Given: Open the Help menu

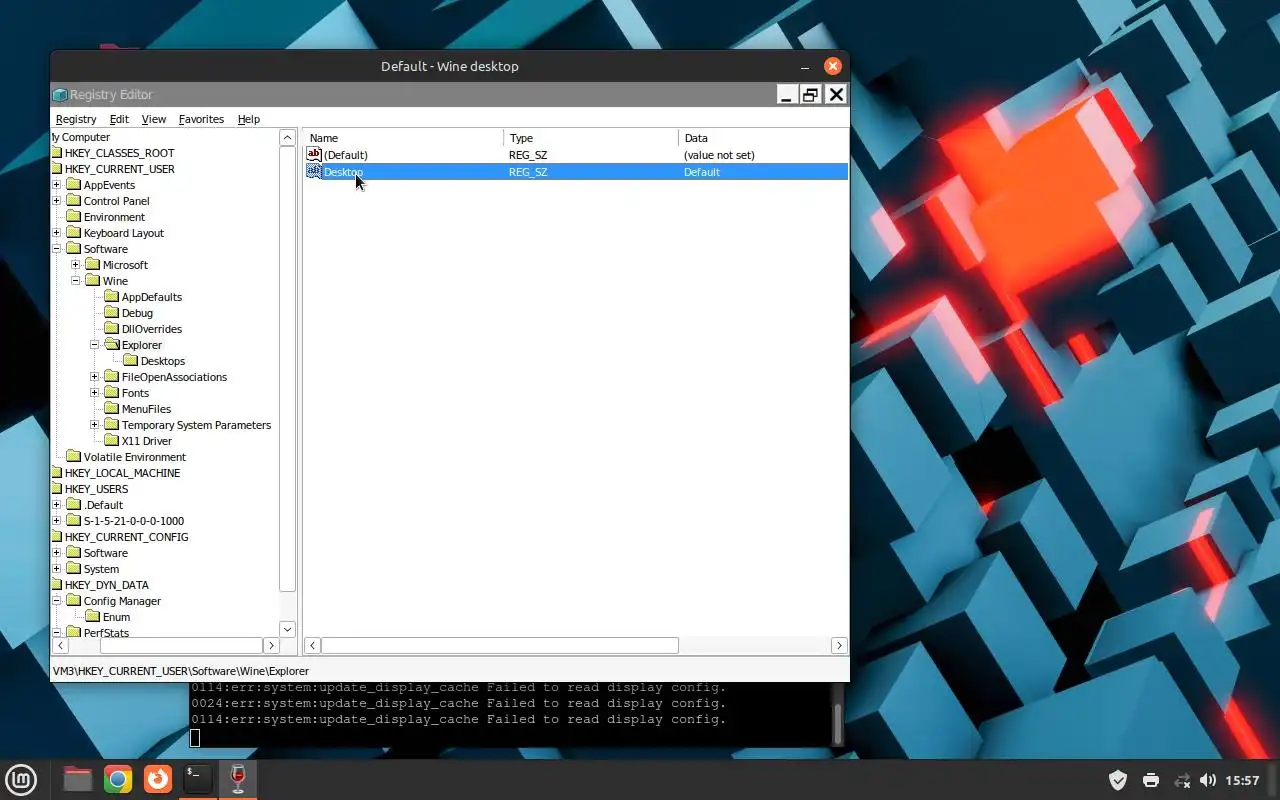Looking at the screenshot, I should click(248, 119).
